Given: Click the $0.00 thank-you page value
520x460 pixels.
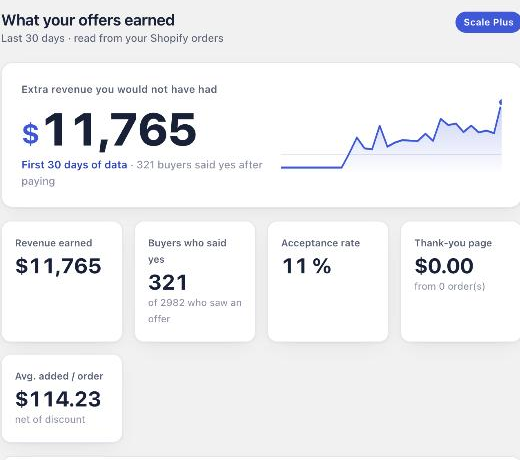Looking at the screenshot, I should [444, 266].
